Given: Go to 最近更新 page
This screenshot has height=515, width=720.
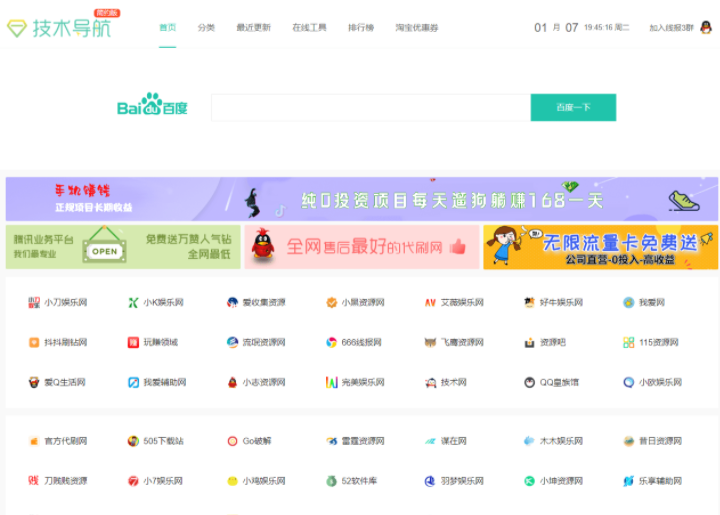Looking at the screenshot, I should pos(253,28).
